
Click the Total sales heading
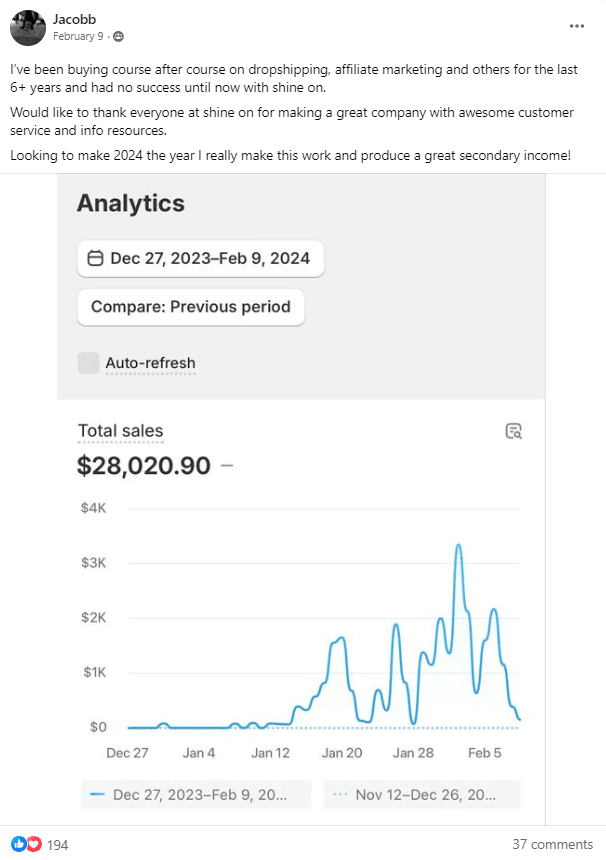coord(120,432)
